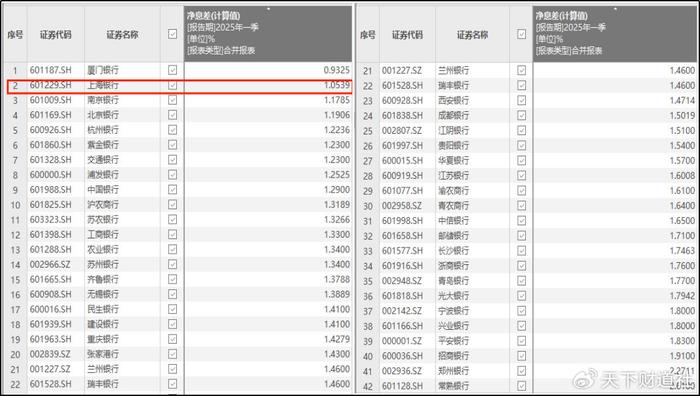Toggle checkbox next to 宁波银行
The width and height of the screenshot is (700, 396).
[x=521, y=311]
